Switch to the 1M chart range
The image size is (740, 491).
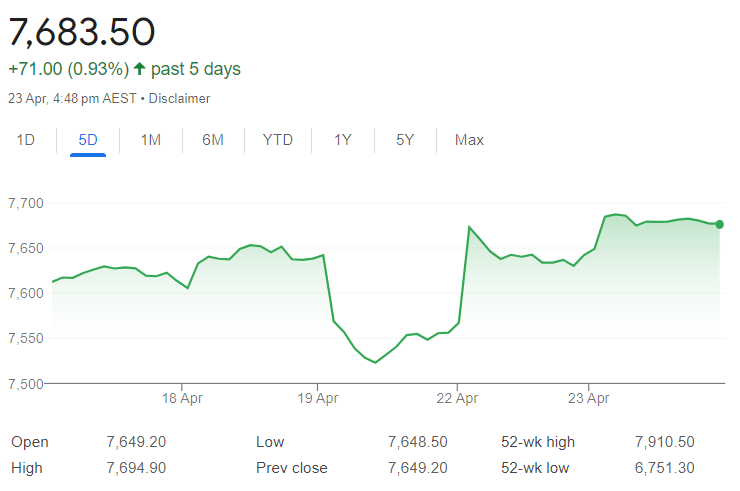point(151,140)
